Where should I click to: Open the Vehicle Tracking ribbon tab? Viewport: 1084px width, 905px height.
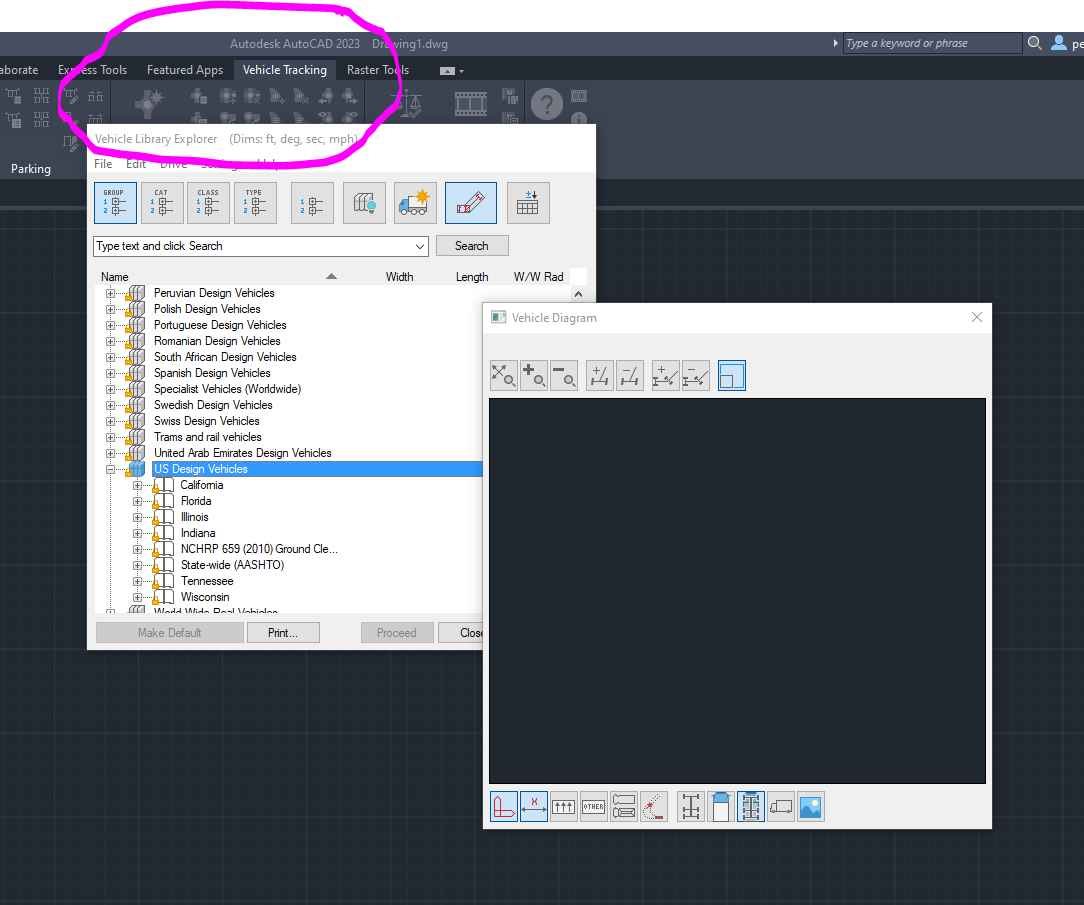pyautogui.click(x=285, y=70)
